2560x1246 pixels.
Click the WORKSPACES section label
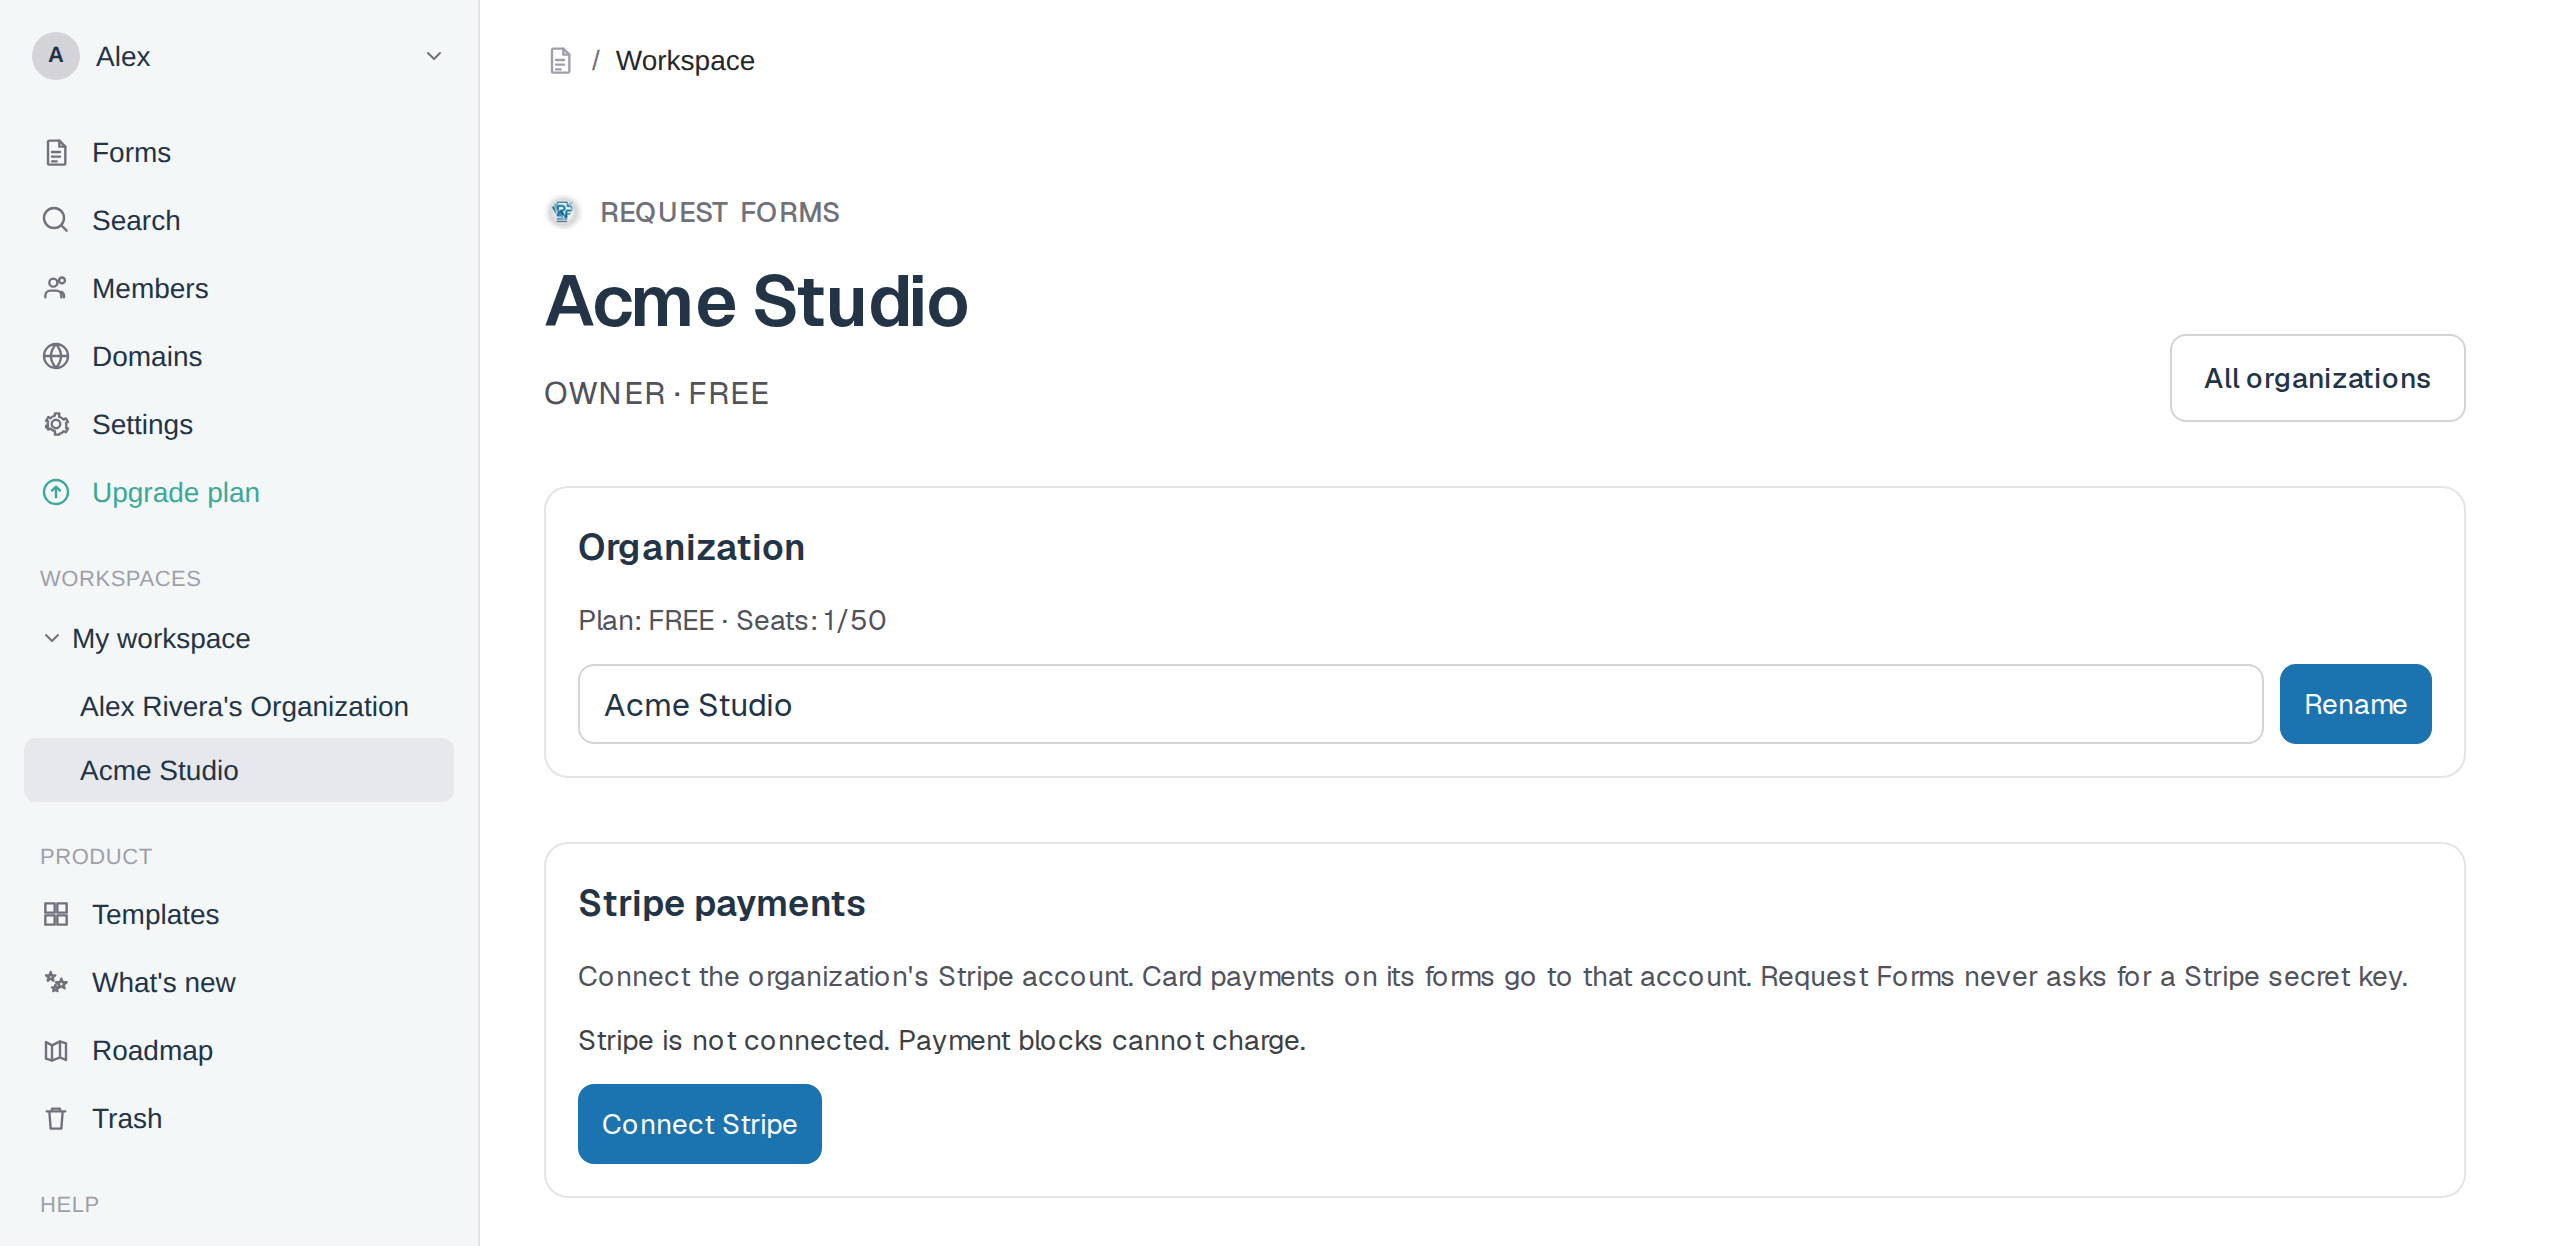pos(120,578)
